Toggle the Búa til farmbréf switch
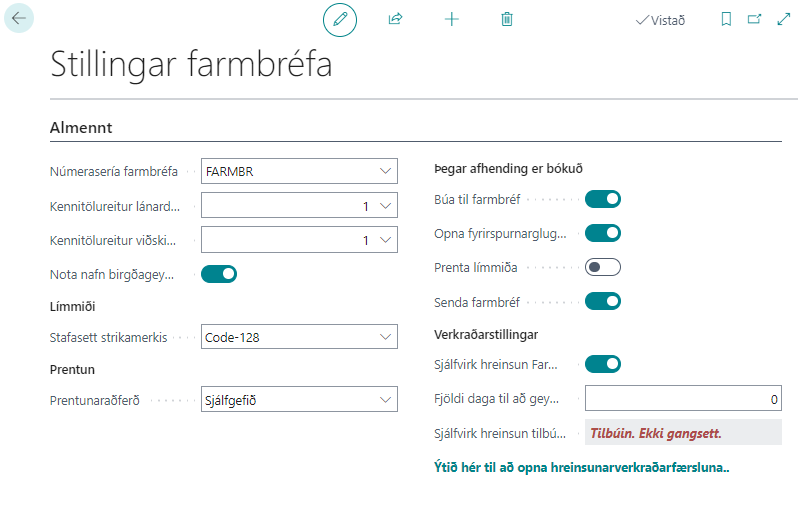The image size is (805, 509). coord(603,199)
